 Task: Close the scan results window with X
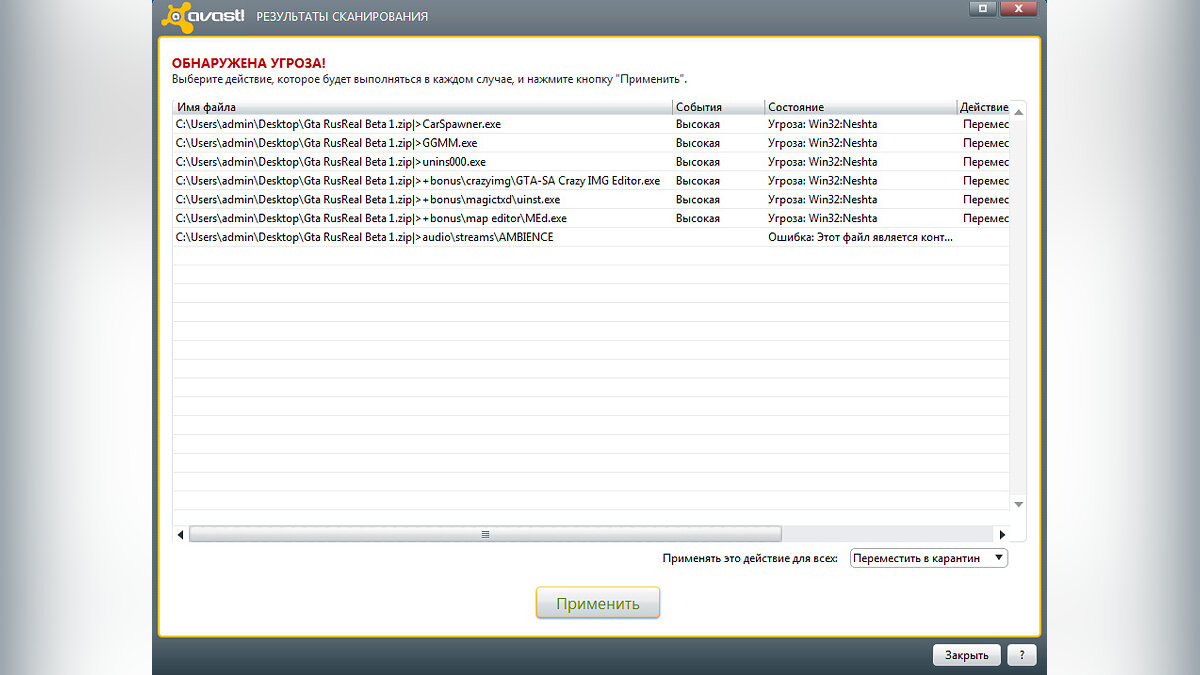1019,8
